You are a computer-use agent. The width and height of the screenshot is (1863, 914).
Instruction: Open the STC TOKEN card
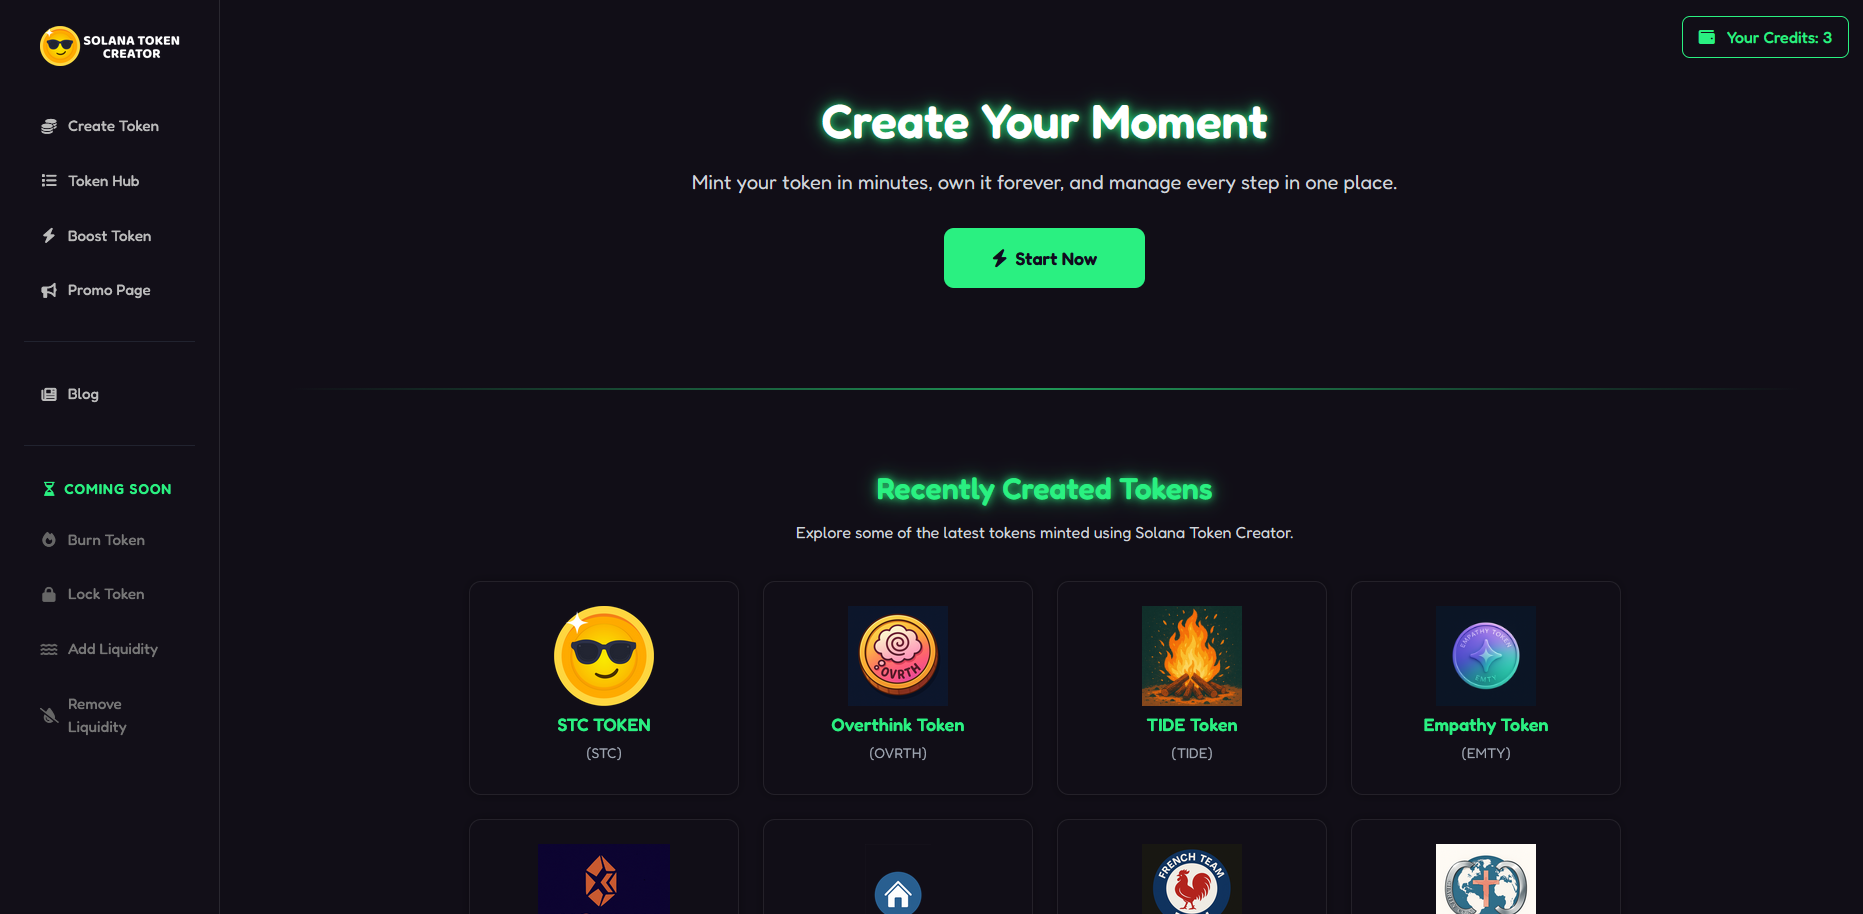[604, 688]
